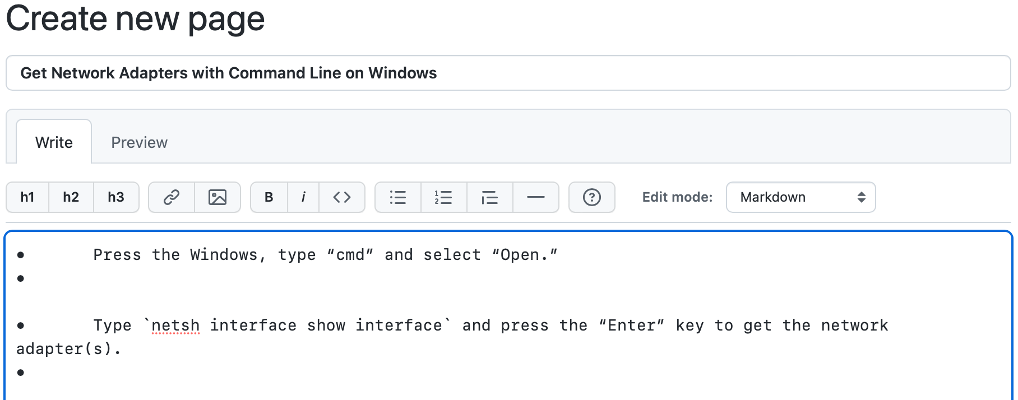Insert an h2 heading

click(x=71, y=197)
